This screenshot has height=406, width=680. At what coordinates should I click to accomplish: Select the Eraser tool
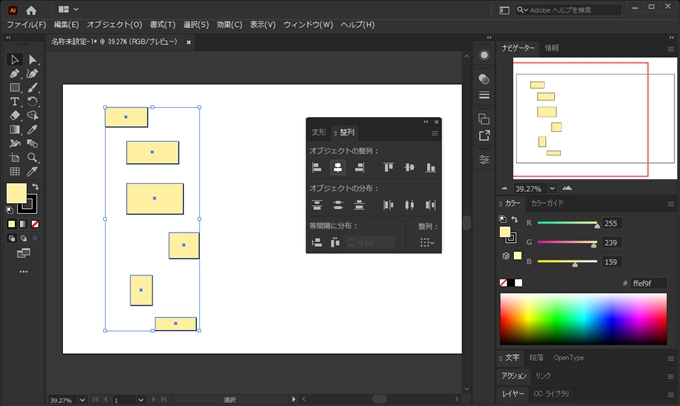click(14, 115)
